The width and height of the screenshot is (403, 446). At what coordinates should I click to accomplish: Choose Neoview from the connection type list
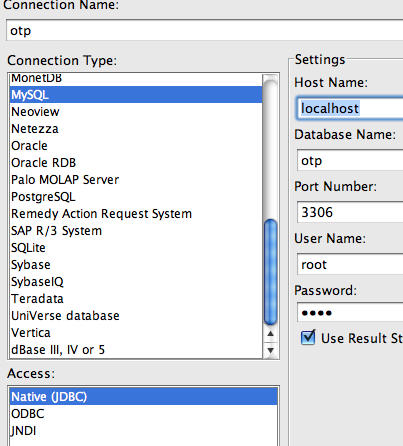tap(136, 112)
